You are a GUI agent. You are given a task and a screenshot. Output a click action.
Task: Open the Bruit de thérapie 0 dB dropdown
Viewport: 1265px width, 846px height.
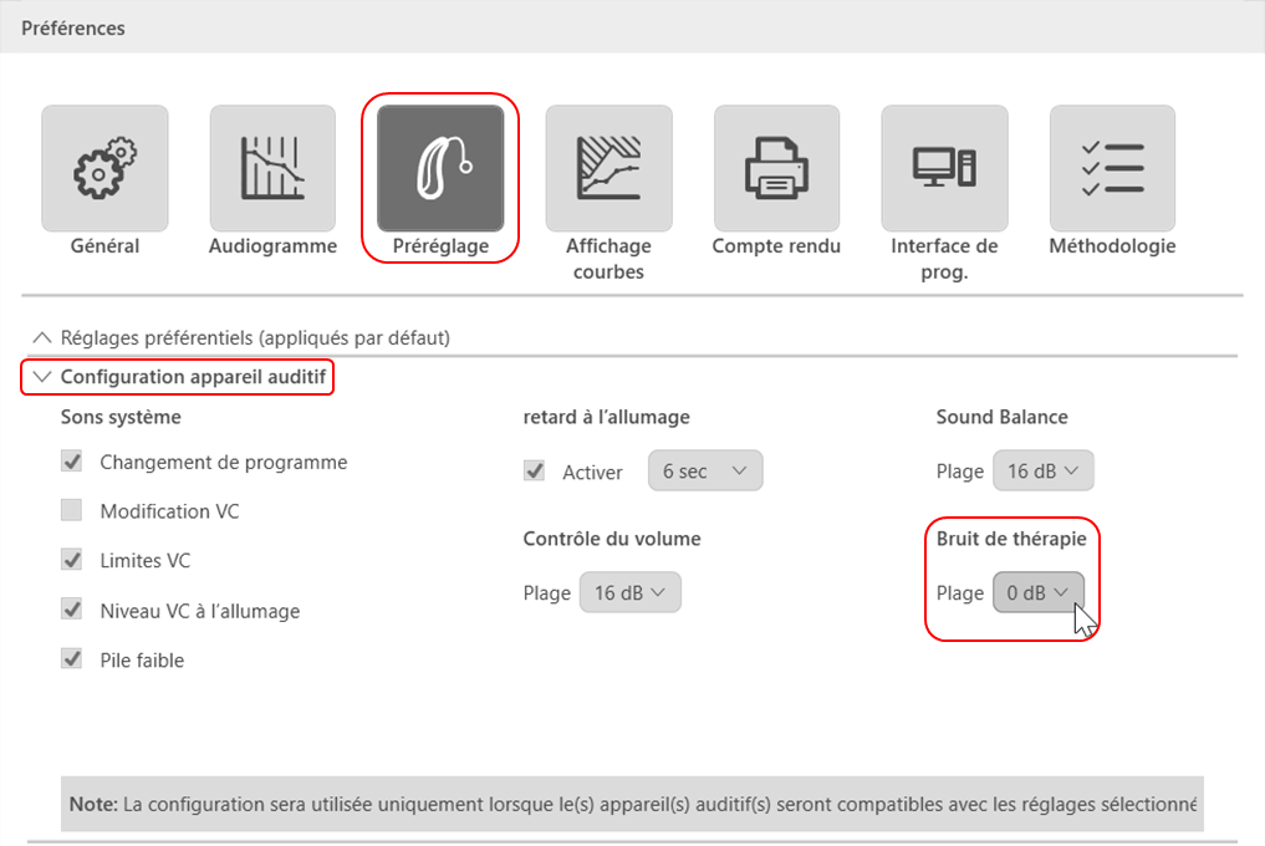point(1037,592)
